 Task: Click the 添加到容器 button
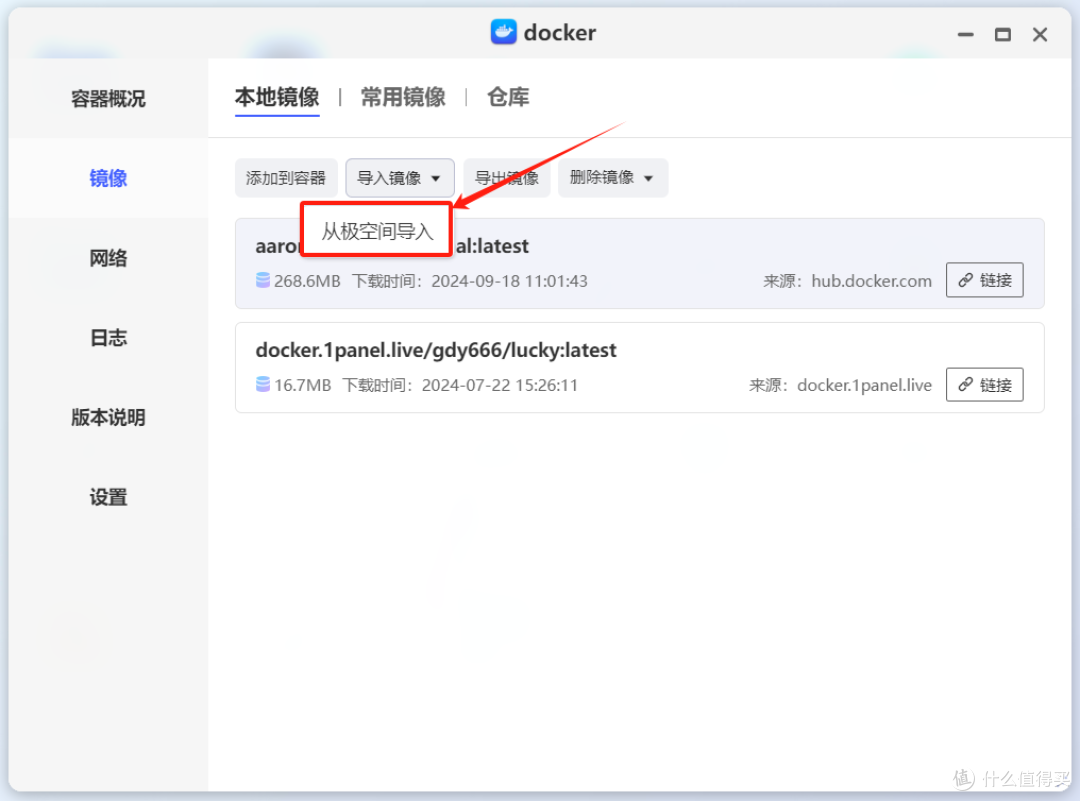point(286,178)
